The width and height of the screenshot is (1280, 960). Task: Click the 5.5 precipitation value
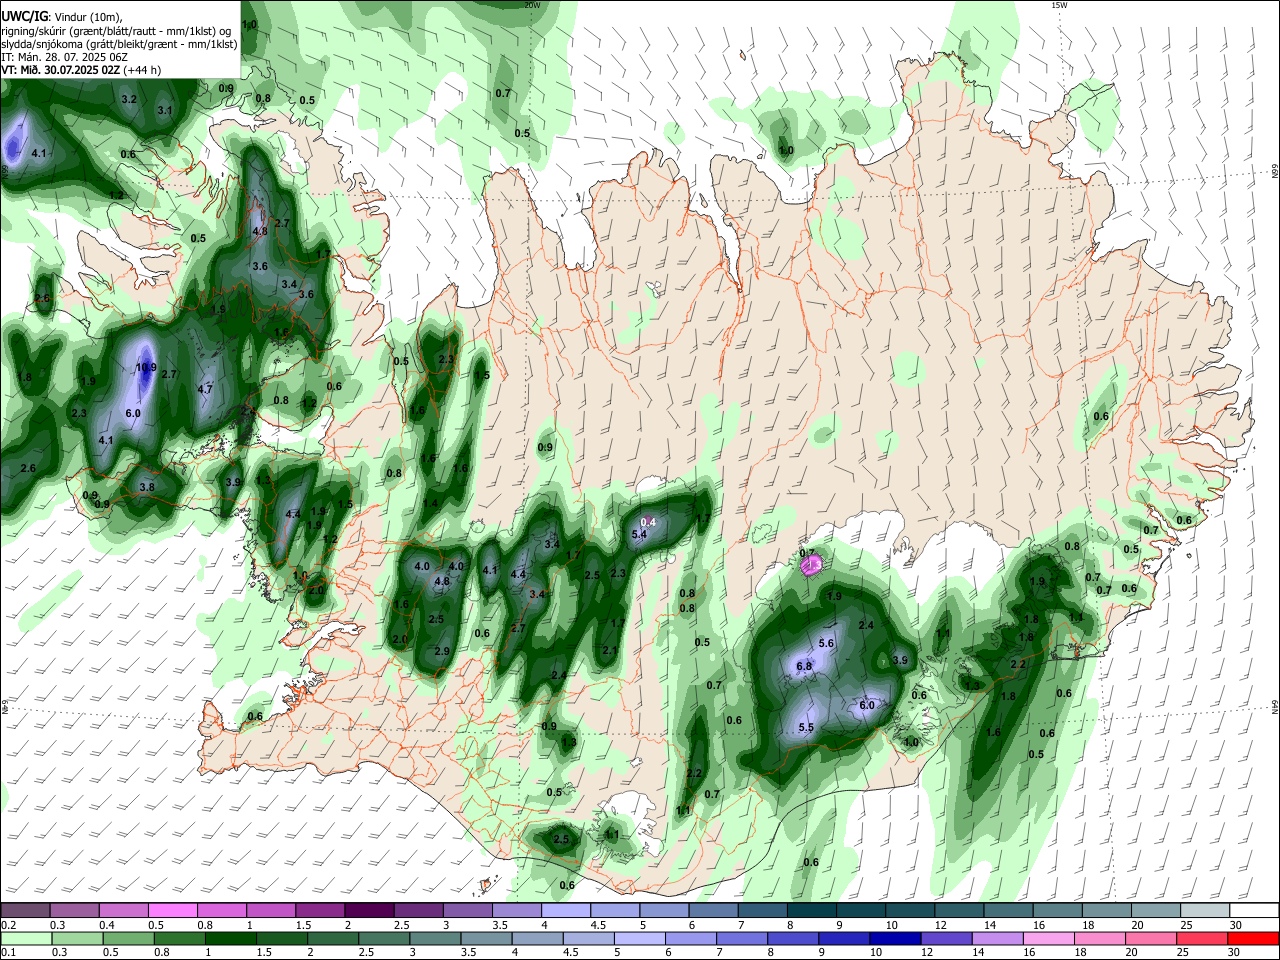[807, 727]
